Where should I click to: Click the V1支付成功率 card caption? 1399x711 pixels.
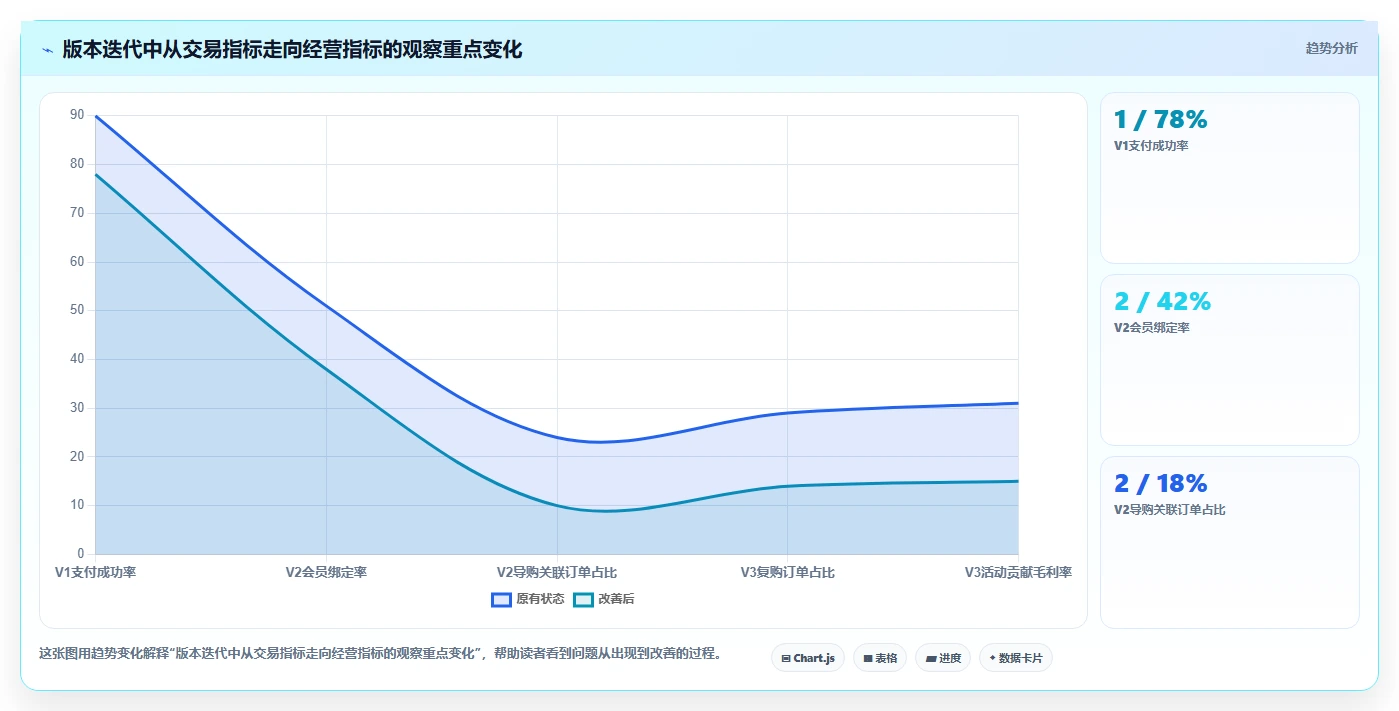point(1151,146)
